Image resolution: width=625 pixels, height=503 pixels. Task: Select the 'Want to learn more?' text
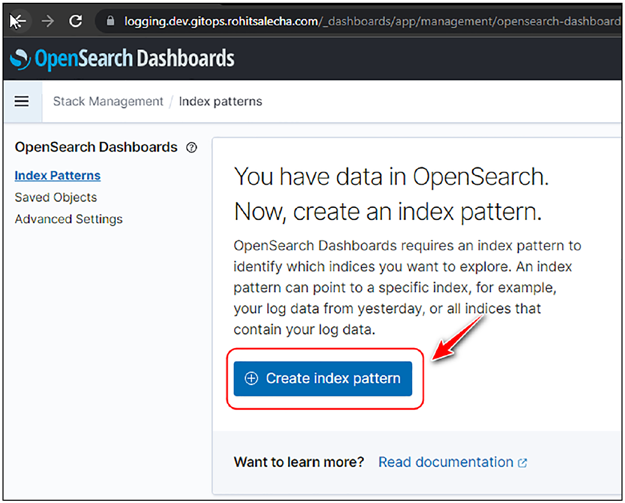(299, 462)
